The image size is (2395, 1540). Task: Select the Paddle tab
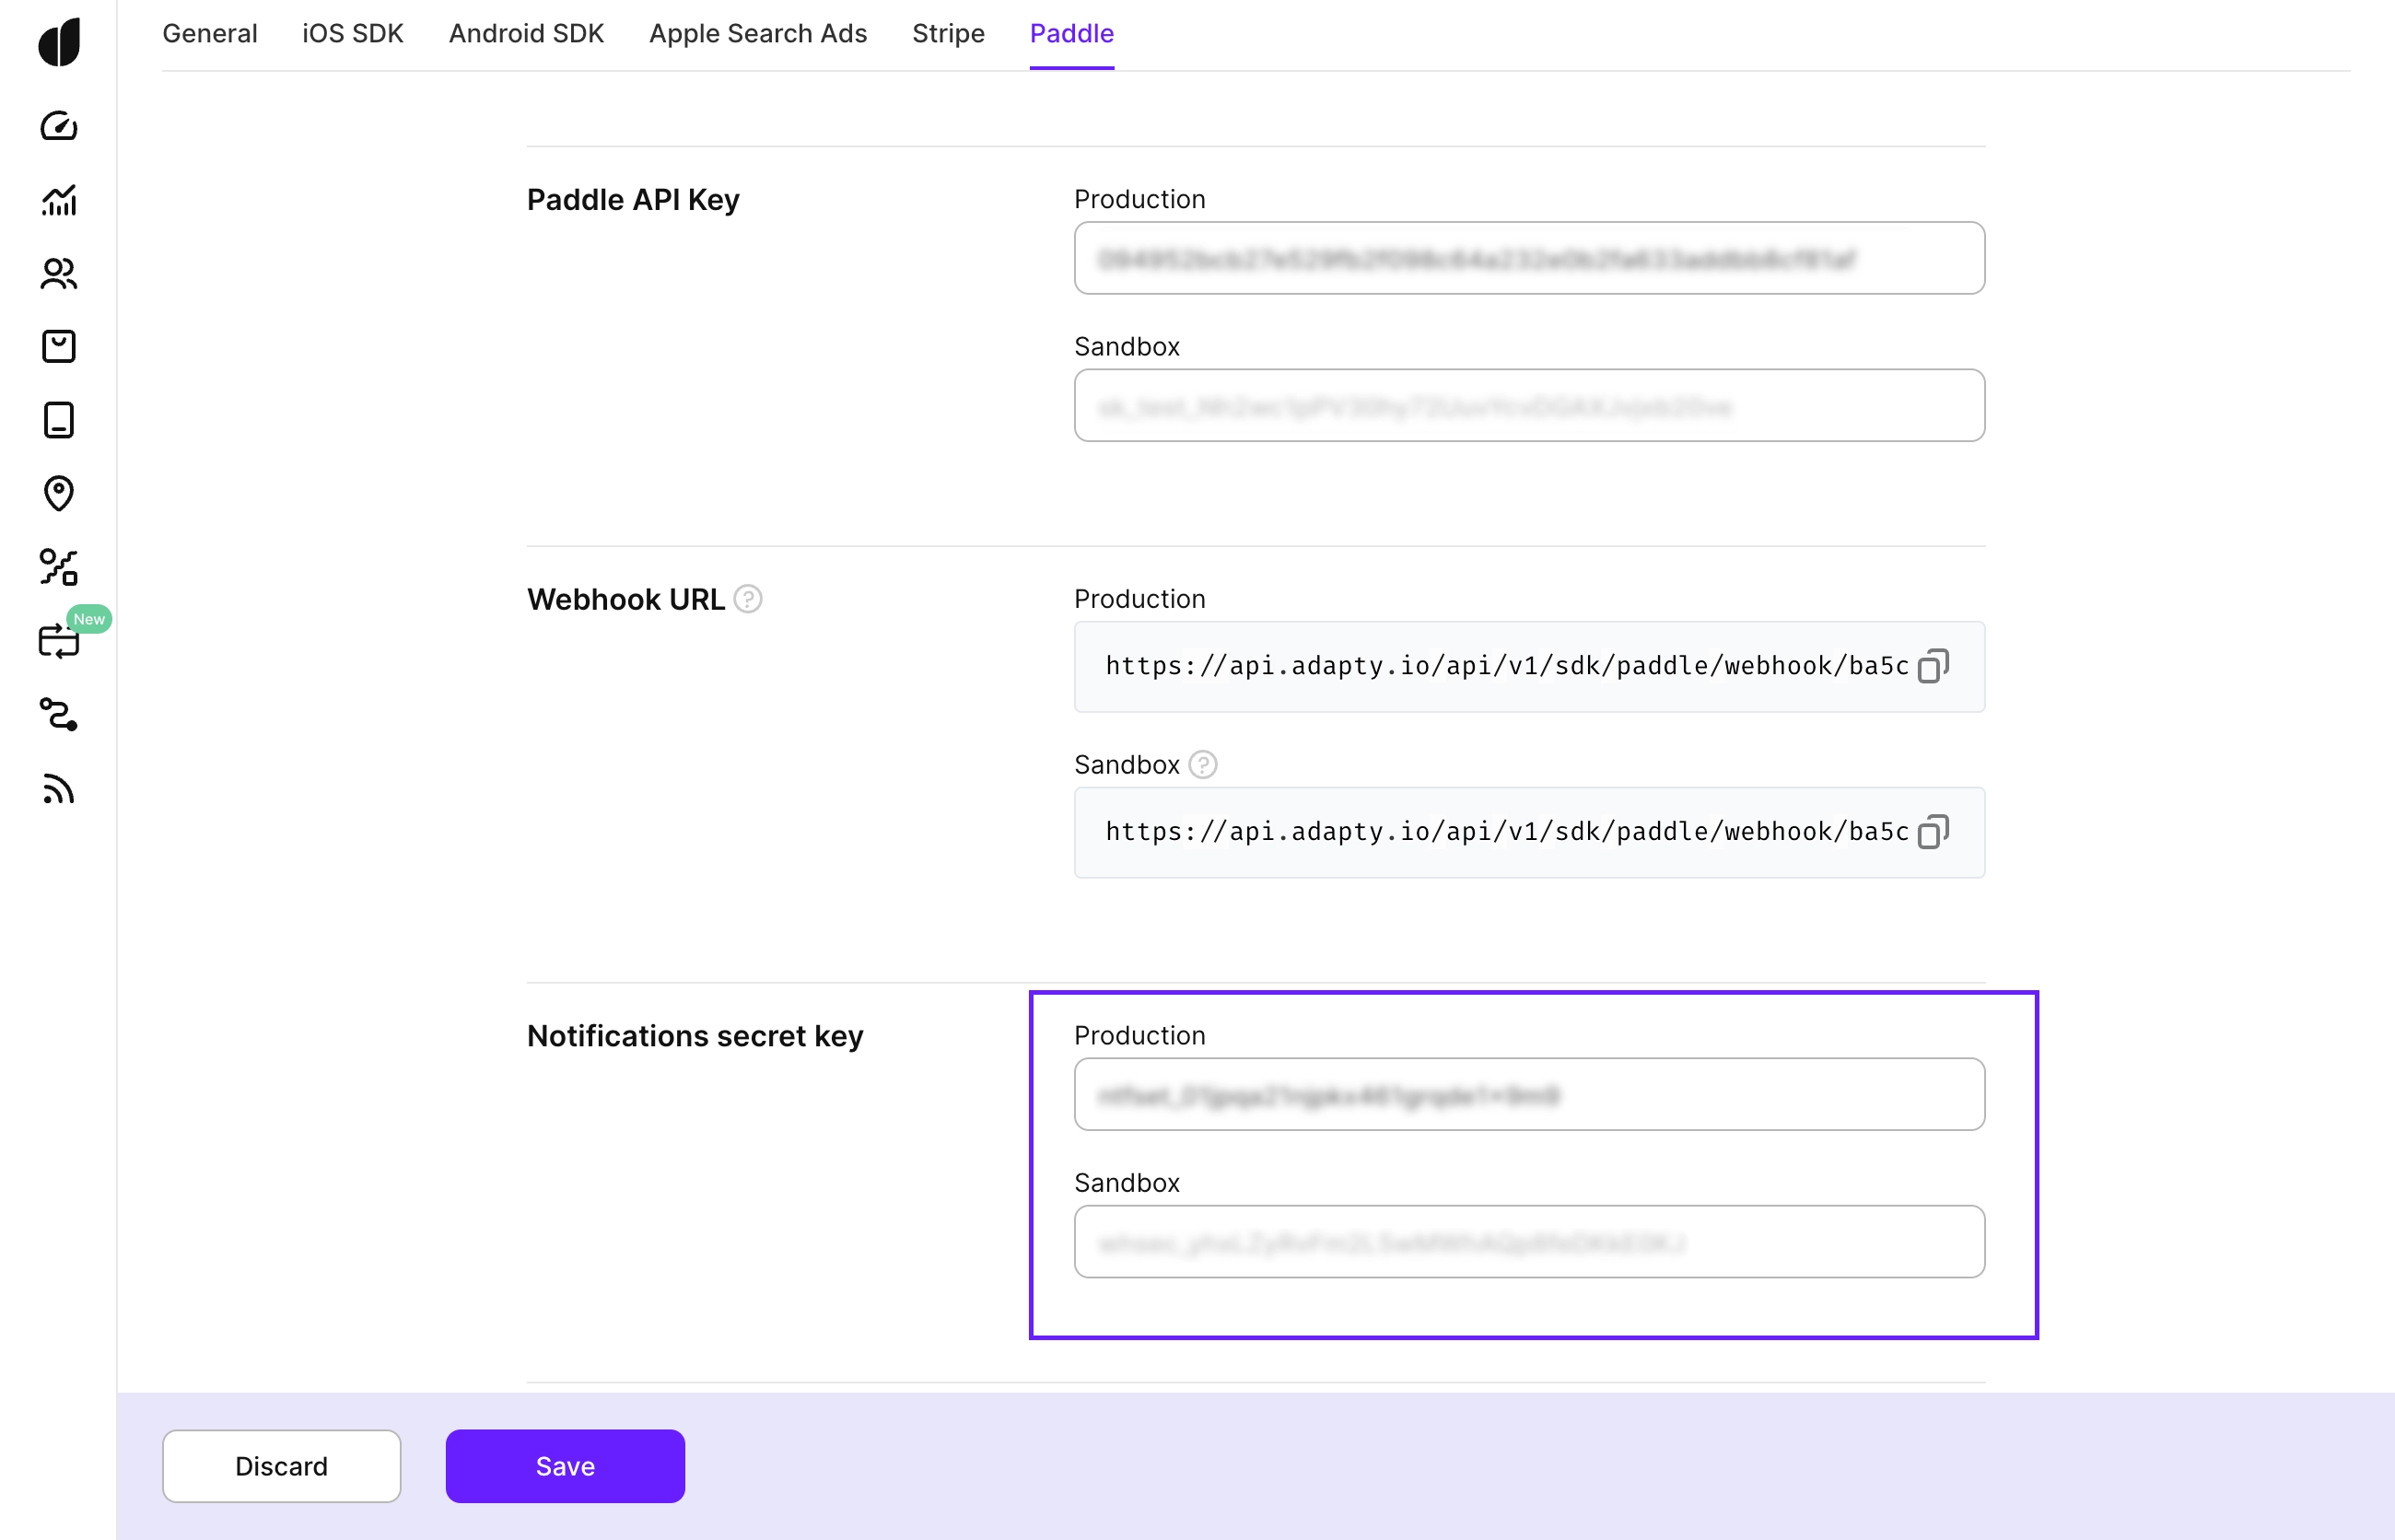click(x=1072, y=33)
